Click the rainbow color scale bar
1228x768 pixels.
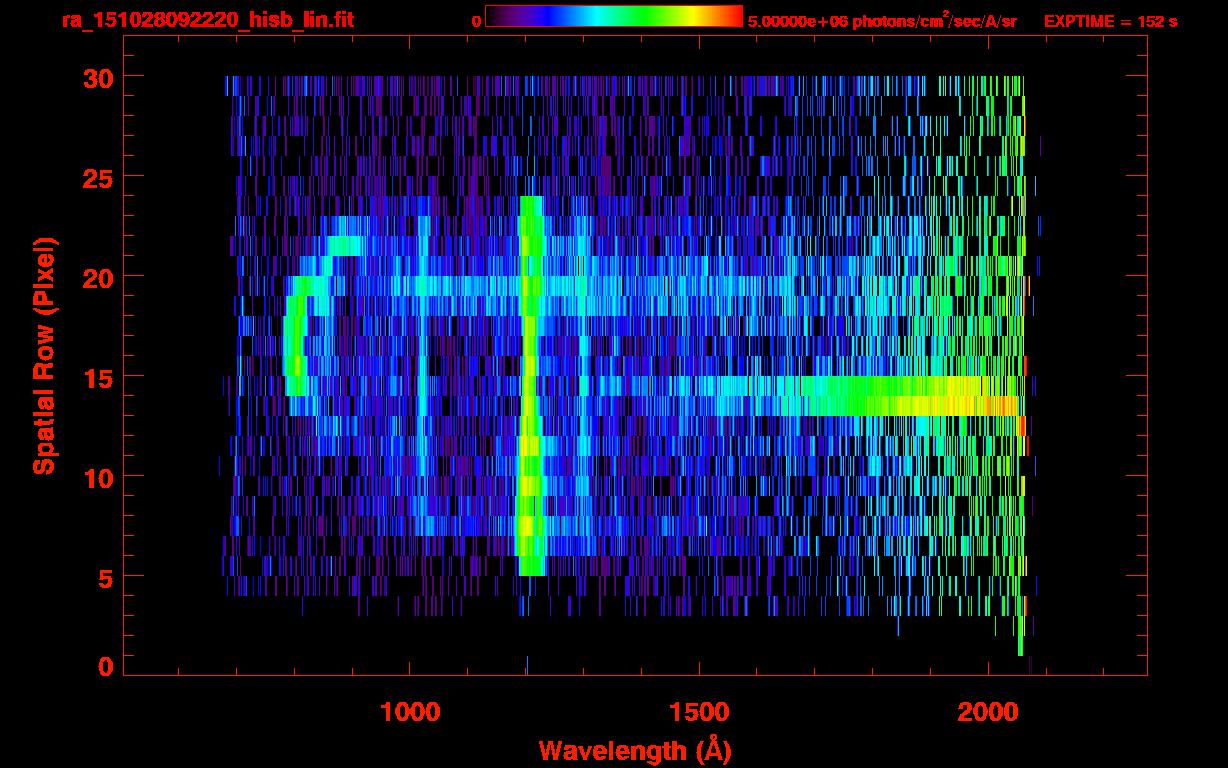(x=614, y=16)
